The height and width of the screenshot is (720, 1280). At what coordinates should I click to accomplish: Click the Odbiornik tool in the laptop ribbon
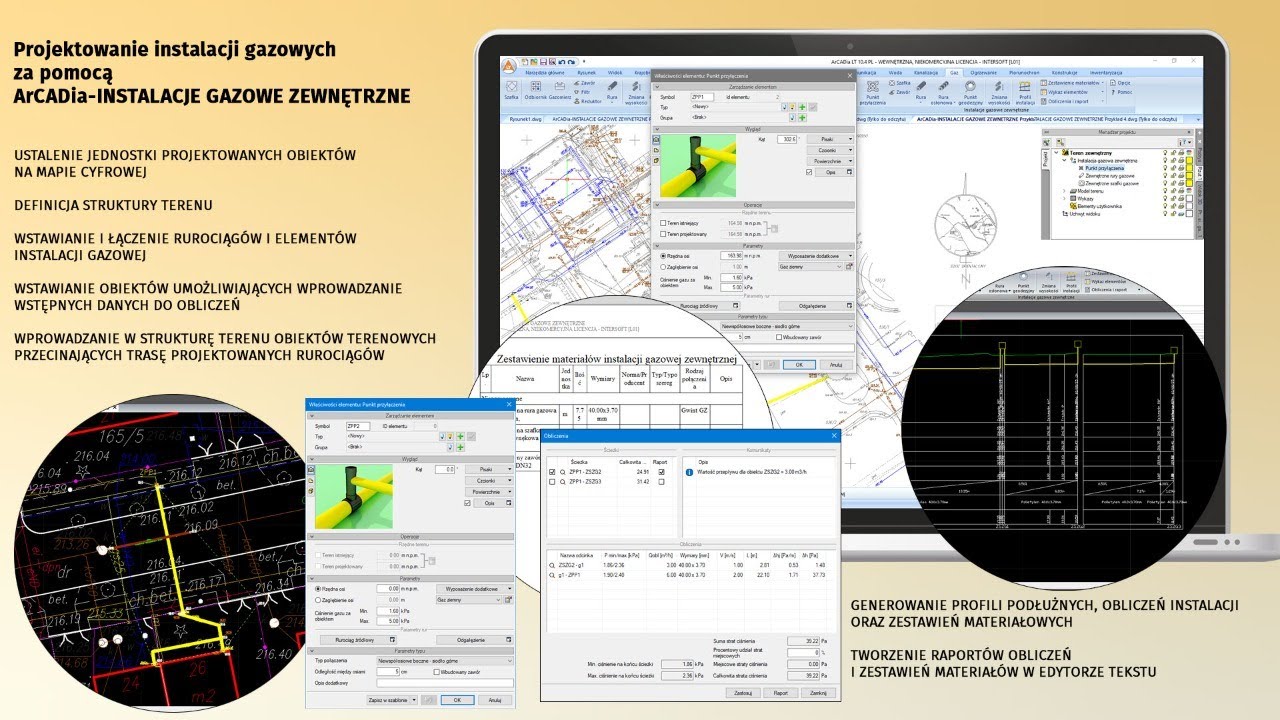coord(535,92)
